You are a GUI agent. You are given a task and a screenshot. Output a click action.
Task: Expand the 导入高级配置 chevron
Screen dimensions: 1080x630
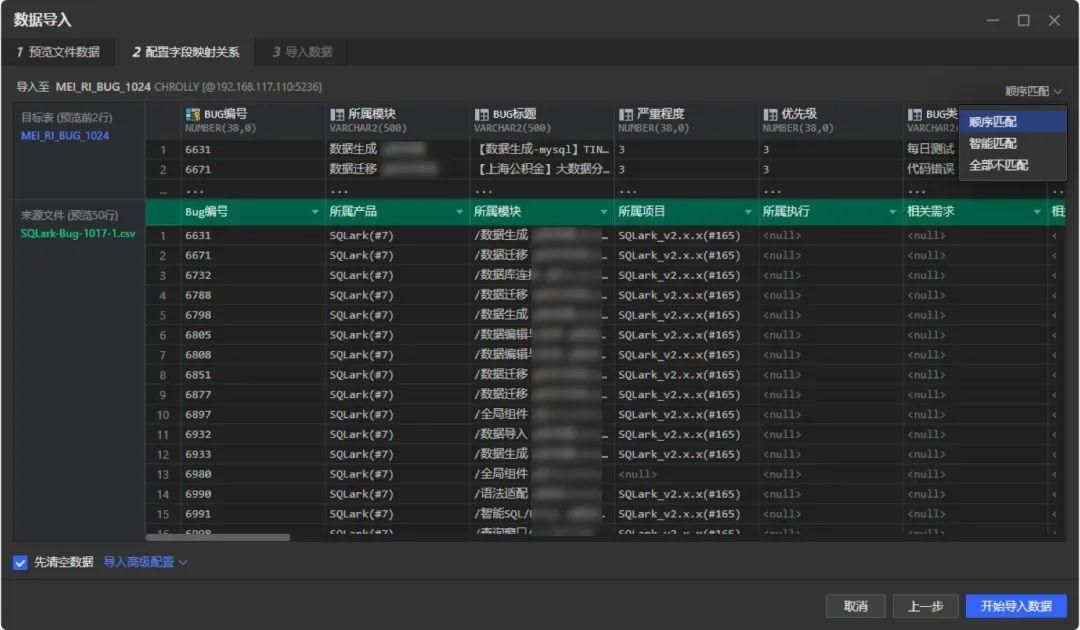click(183, 563)
